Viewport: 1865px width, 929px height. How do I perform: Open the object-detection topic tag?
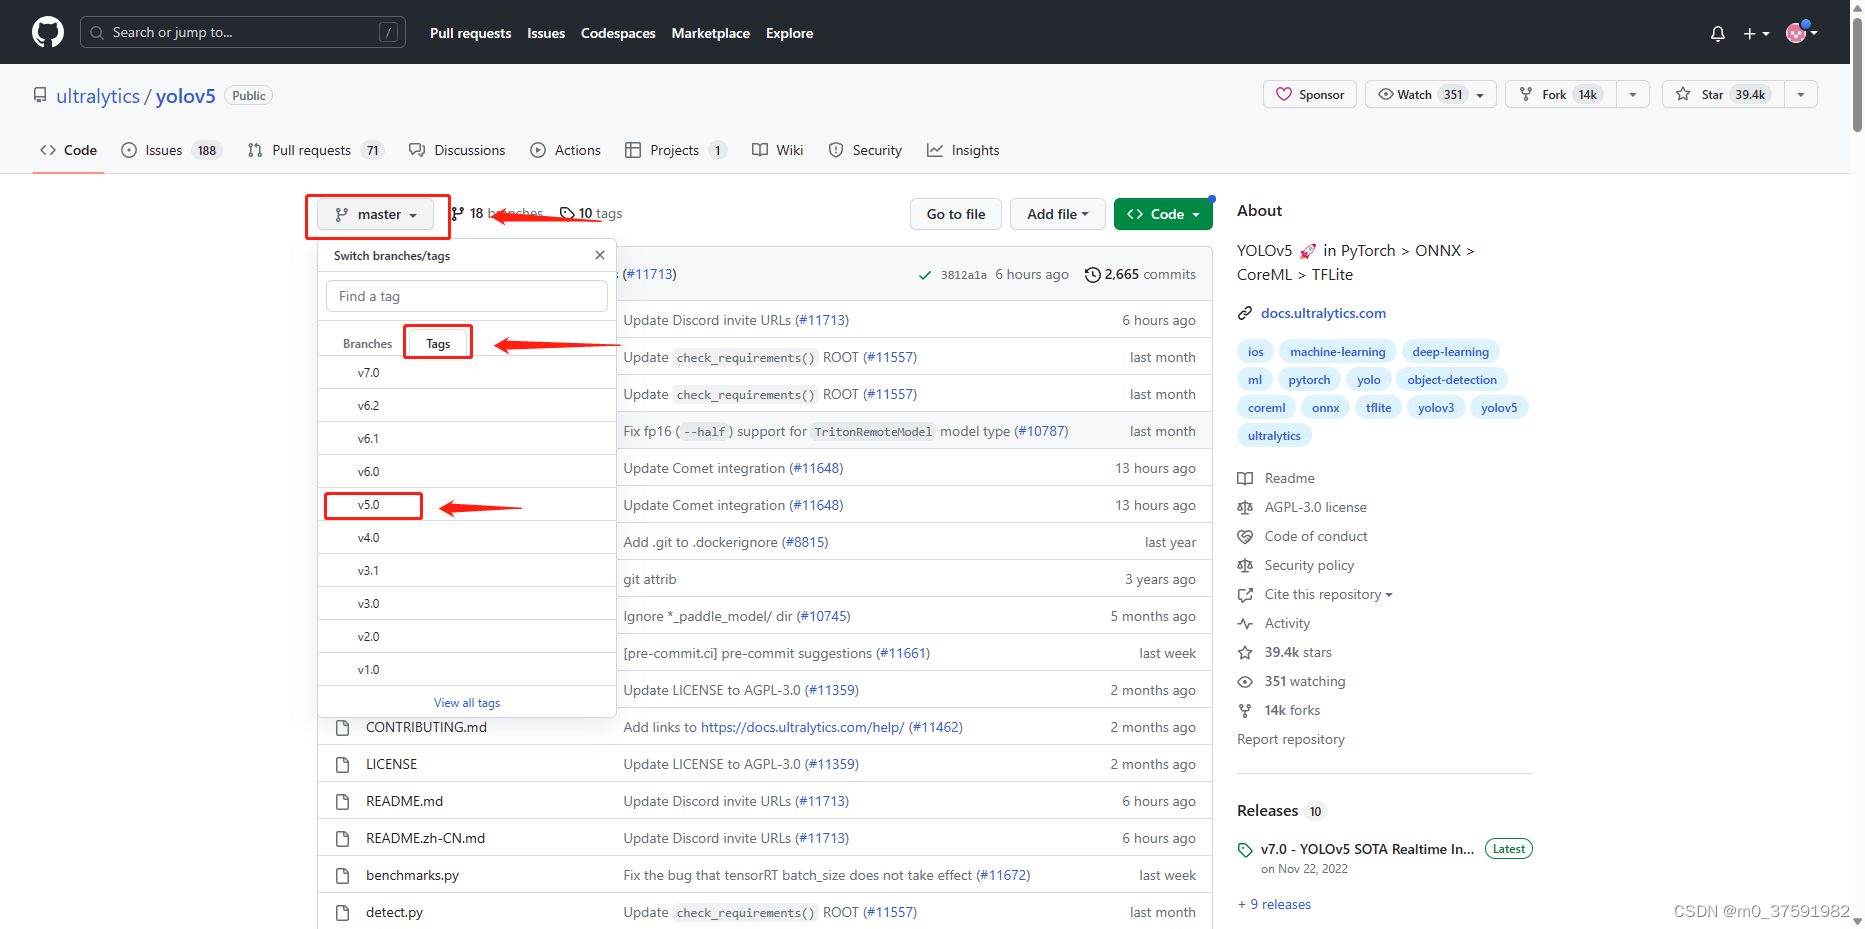click(x=1452, y=380)
